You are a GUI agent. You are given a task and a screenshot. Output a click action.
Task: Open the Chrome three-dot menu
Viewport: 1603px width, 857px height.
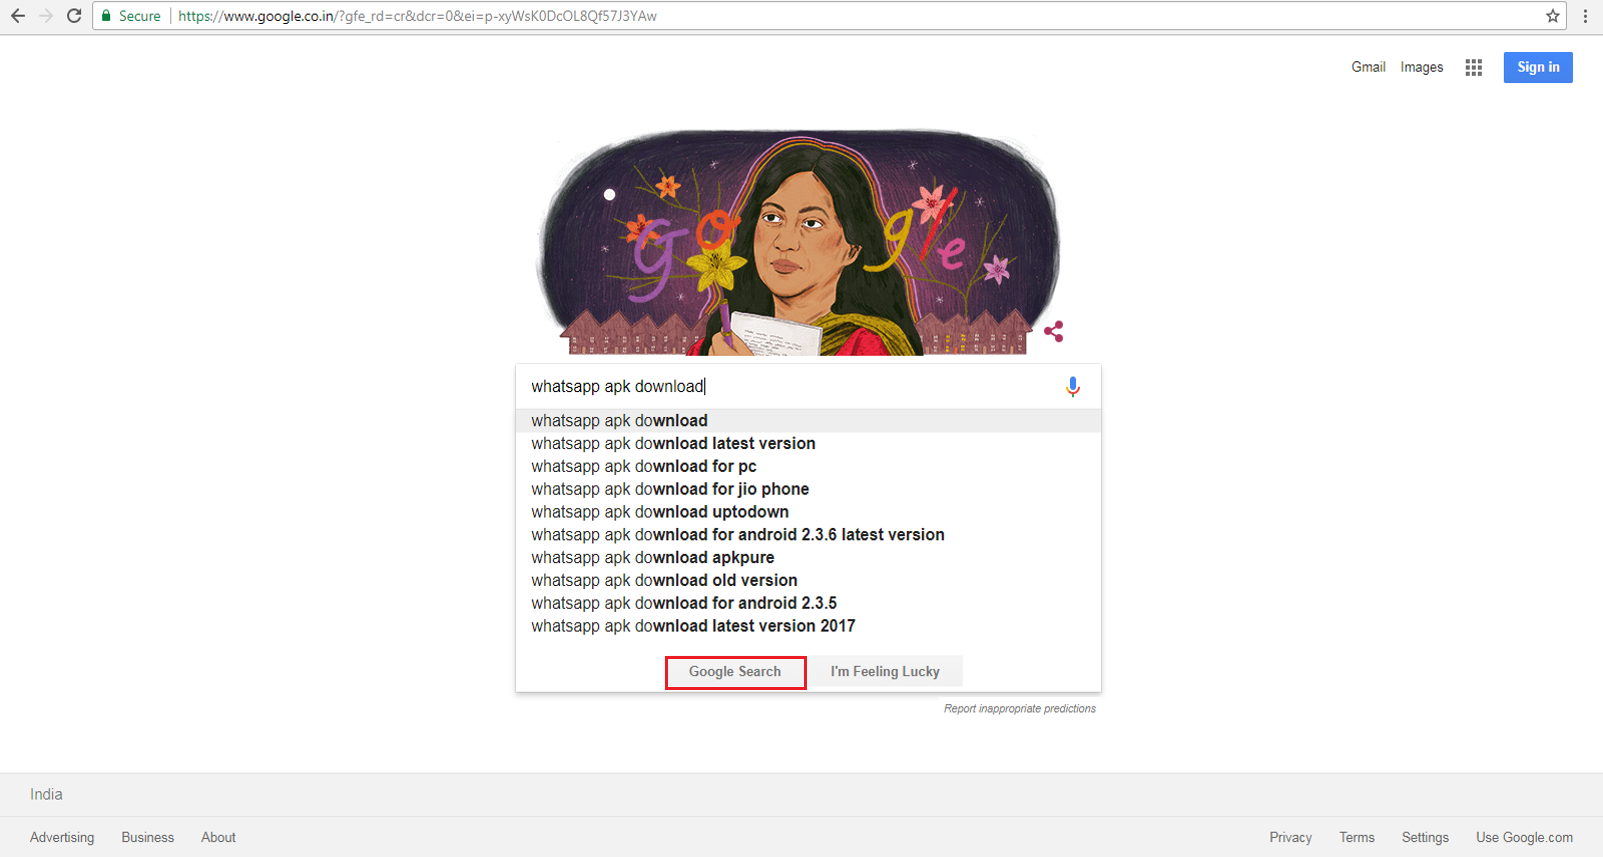tap(1585, 16)
